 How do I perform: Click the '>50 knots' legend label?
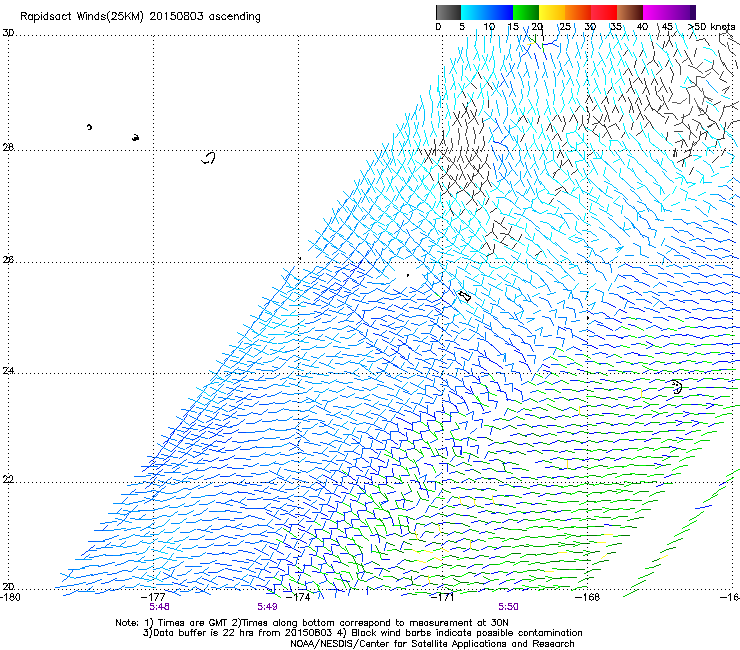[x=712, y=27]
